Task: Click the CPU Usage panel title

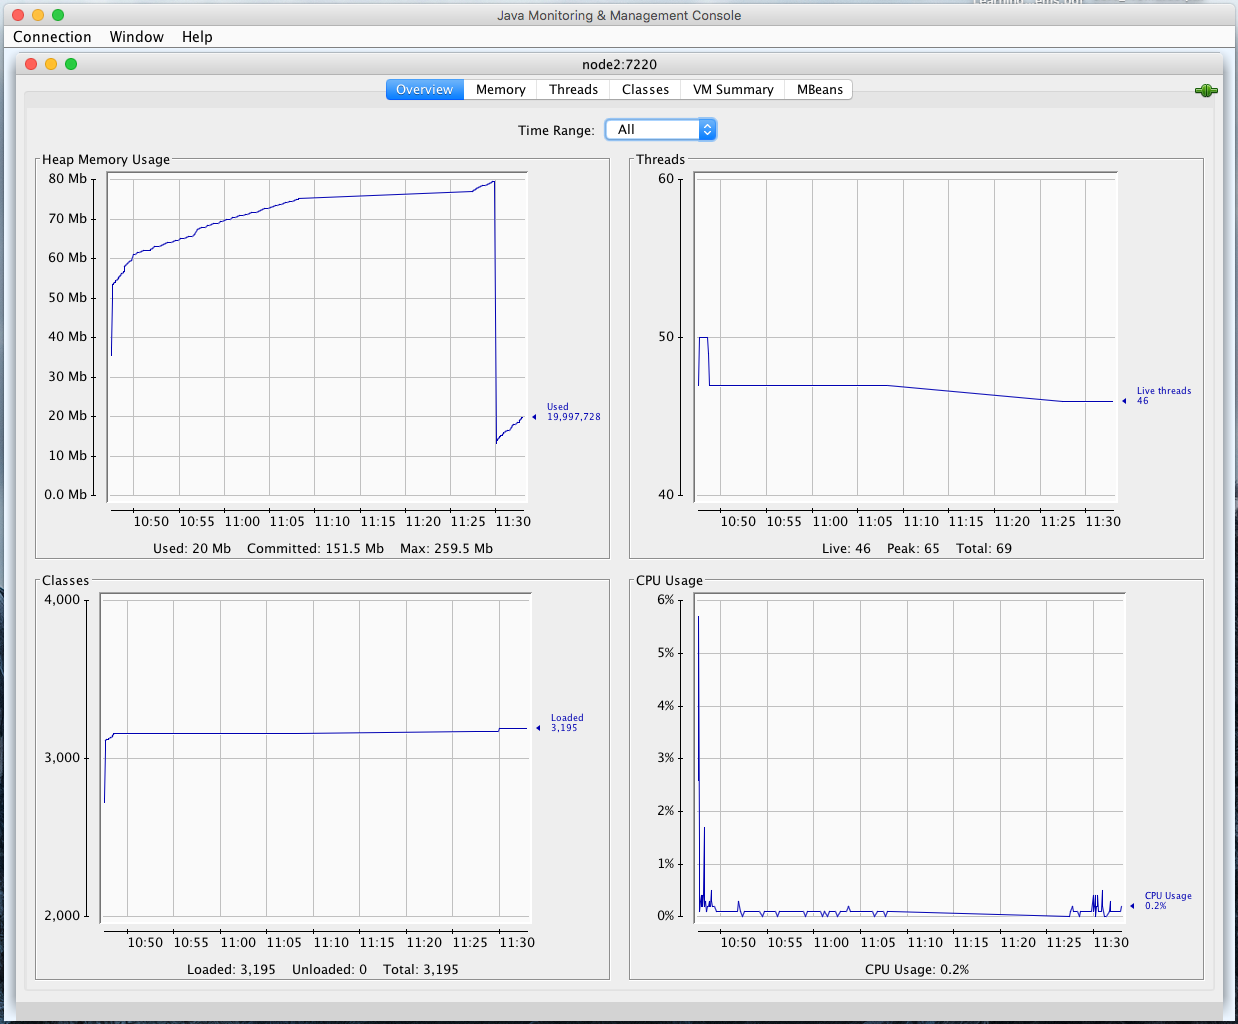Action: point(669,581)
